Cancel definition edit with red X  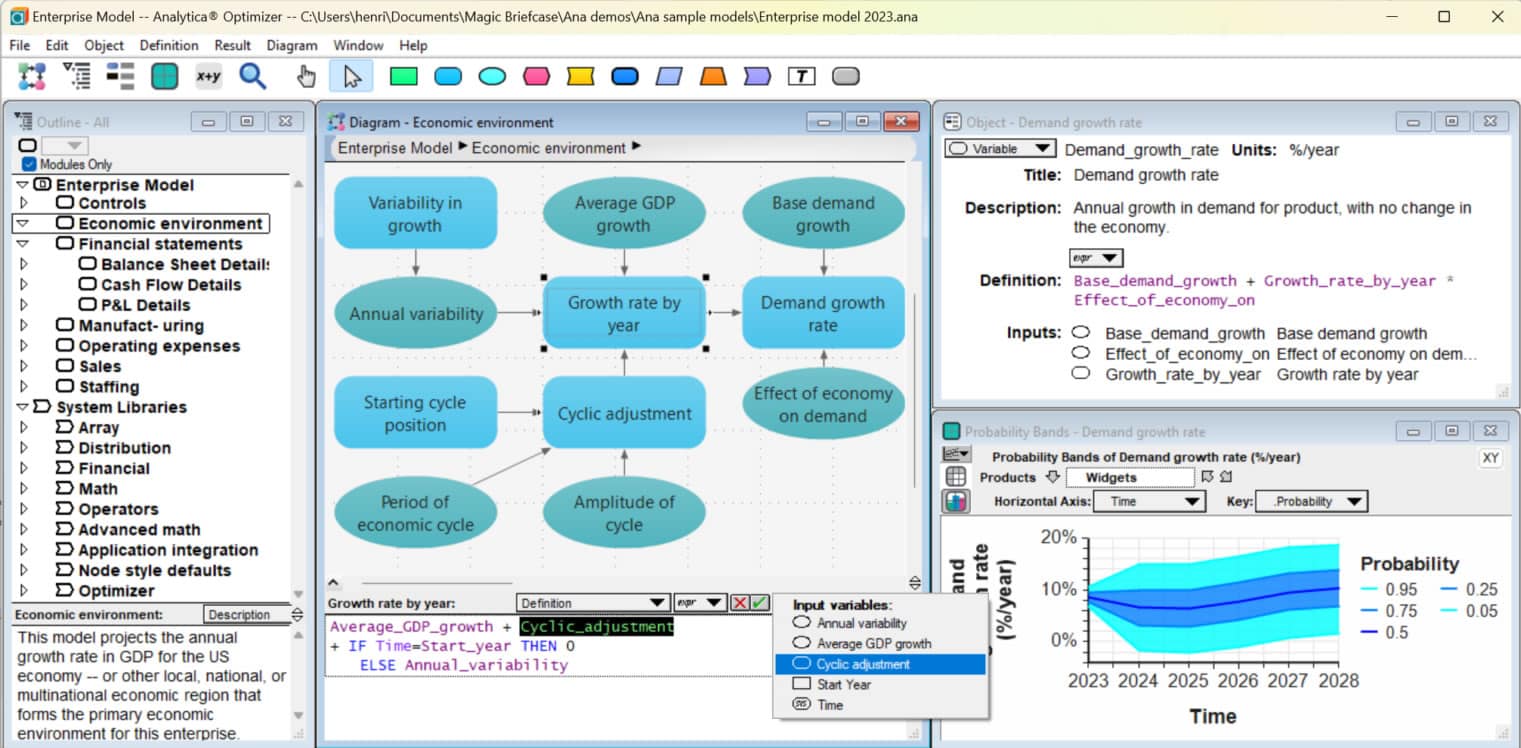[740, 603]
